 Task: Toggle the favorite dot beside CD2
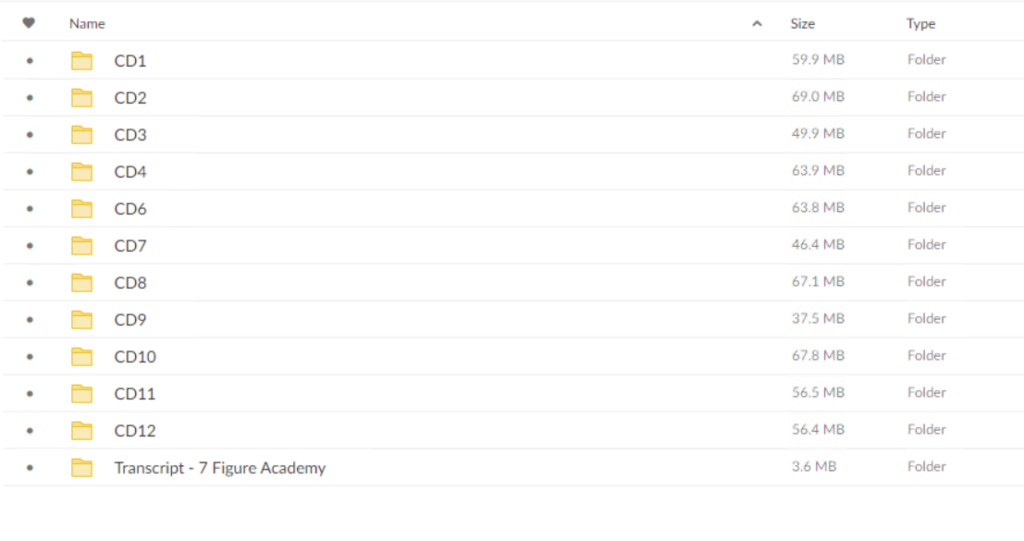pos(29,98)
